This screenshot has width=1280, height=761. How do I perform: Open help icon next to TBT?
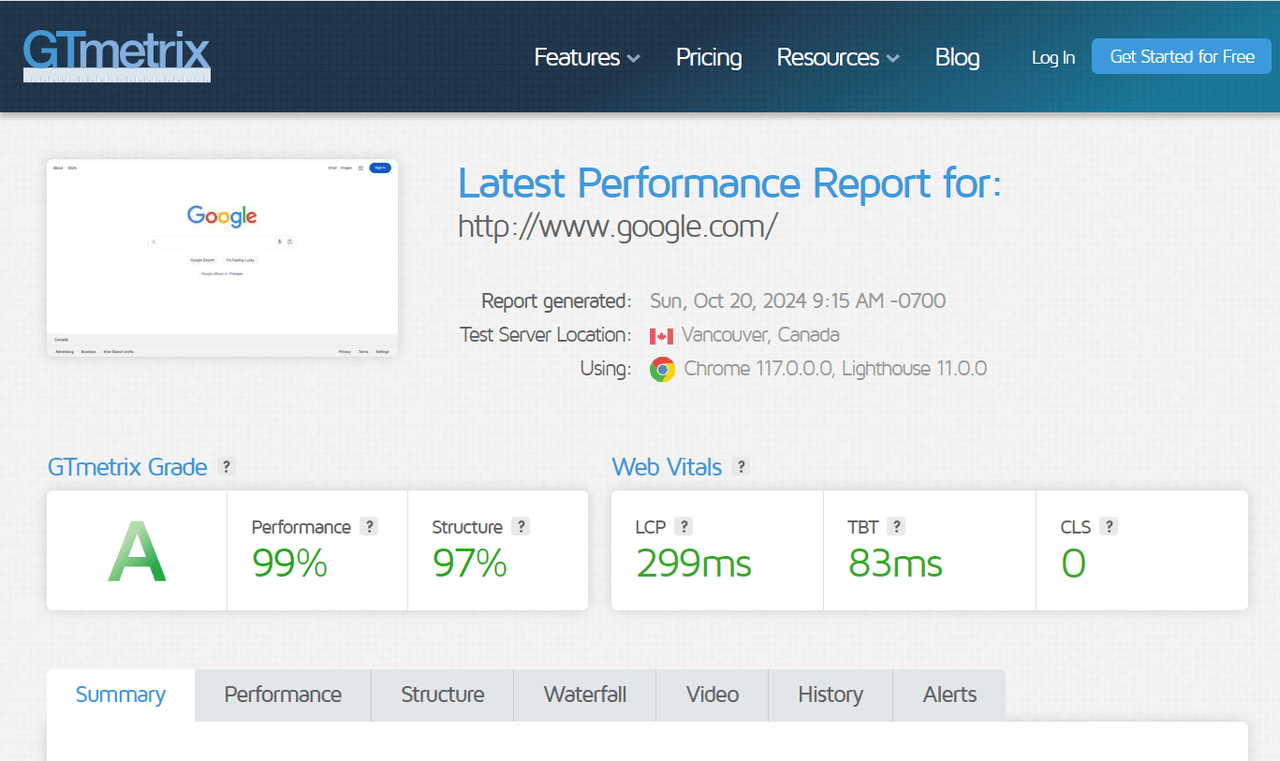(897, 526)
